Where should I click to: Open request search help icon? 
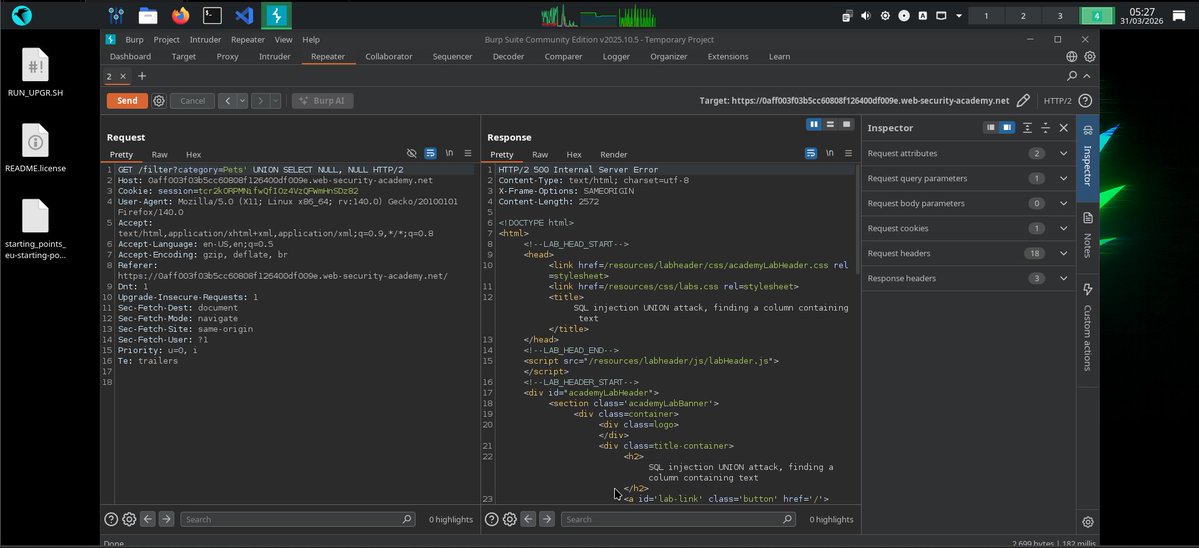point(111,519)
